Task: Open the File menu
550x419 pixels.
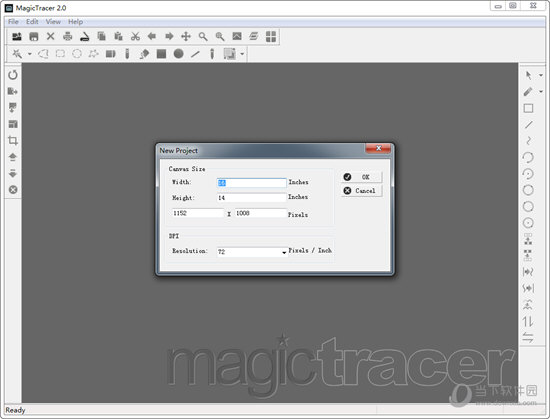Action: tap(13, 22)
